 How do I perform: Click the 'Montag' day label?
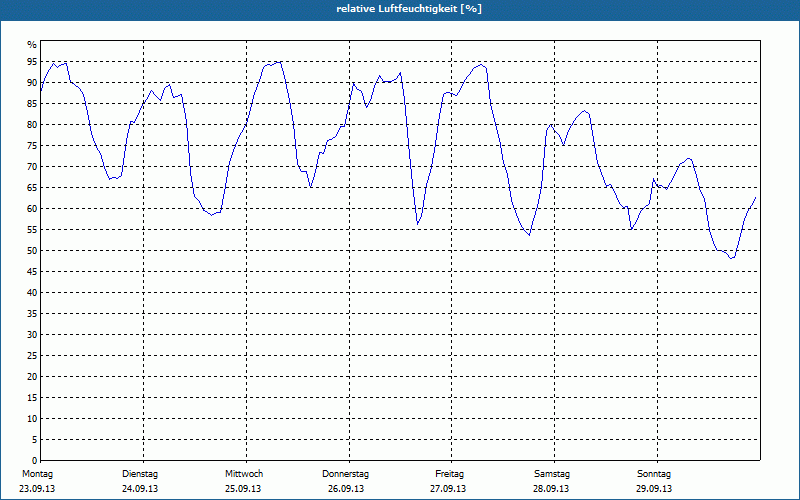37,474
